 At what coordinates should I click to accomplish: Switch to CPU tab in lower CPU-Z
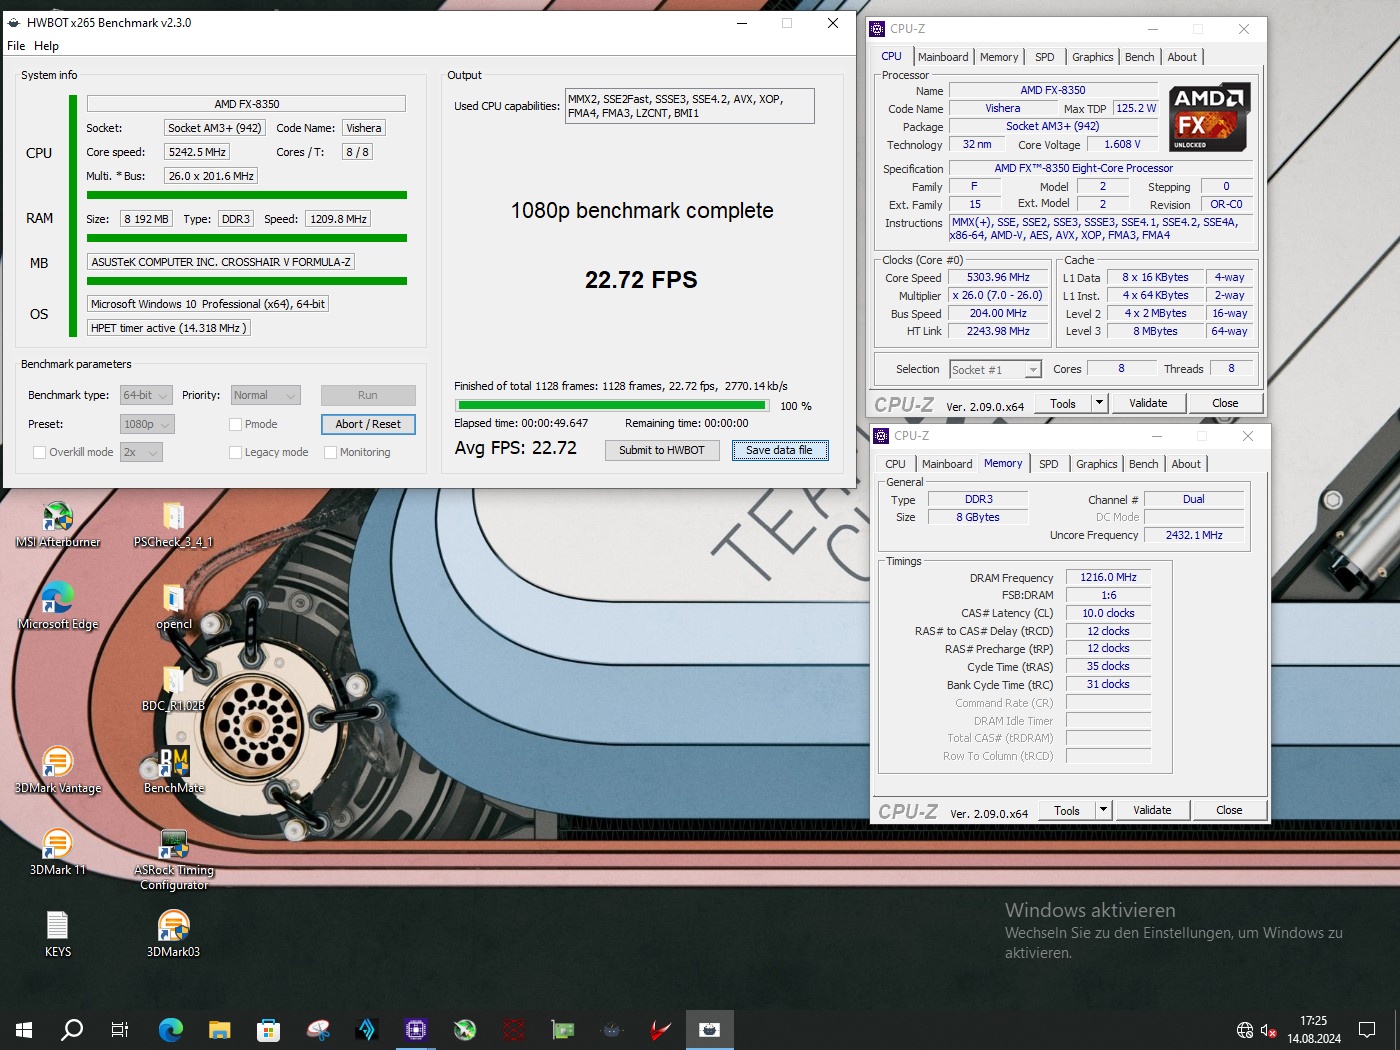(x=895, y=464)
